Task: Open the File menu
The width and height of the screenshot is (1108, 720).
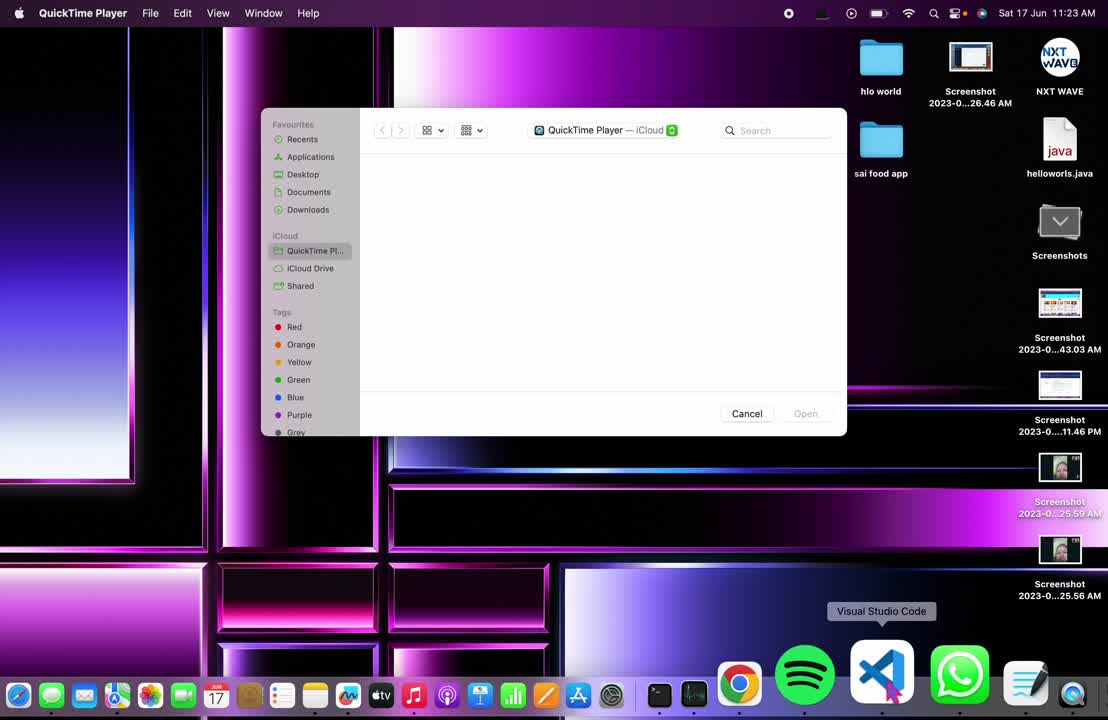Action: click(150, 13)
